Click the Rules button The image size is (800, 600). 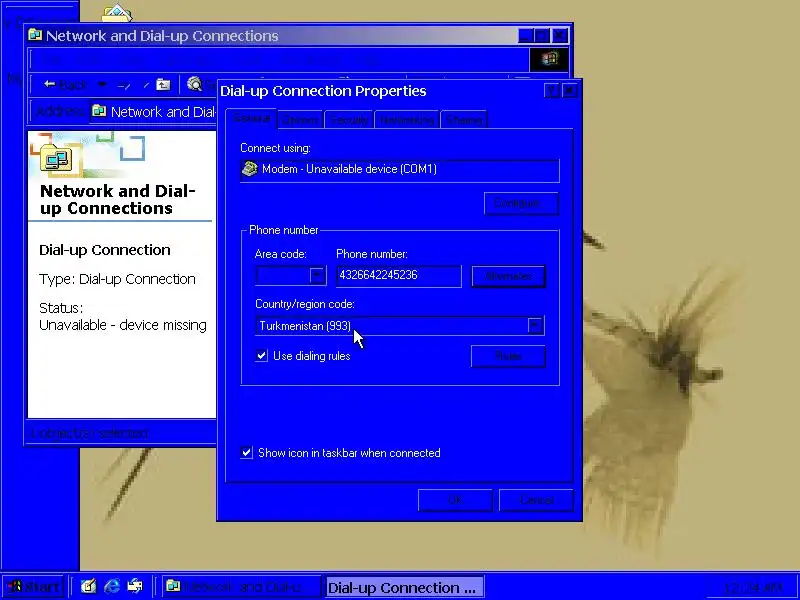[508, 356]
